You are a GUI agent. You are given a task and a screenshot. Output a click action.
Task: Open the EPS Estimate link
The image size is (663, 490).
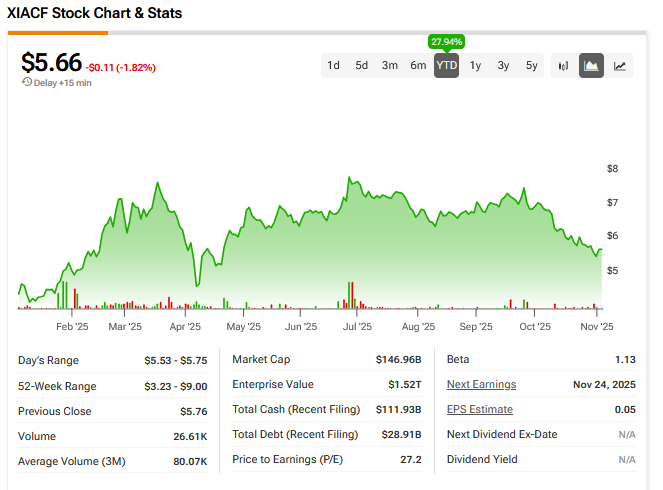pos(479,409)
